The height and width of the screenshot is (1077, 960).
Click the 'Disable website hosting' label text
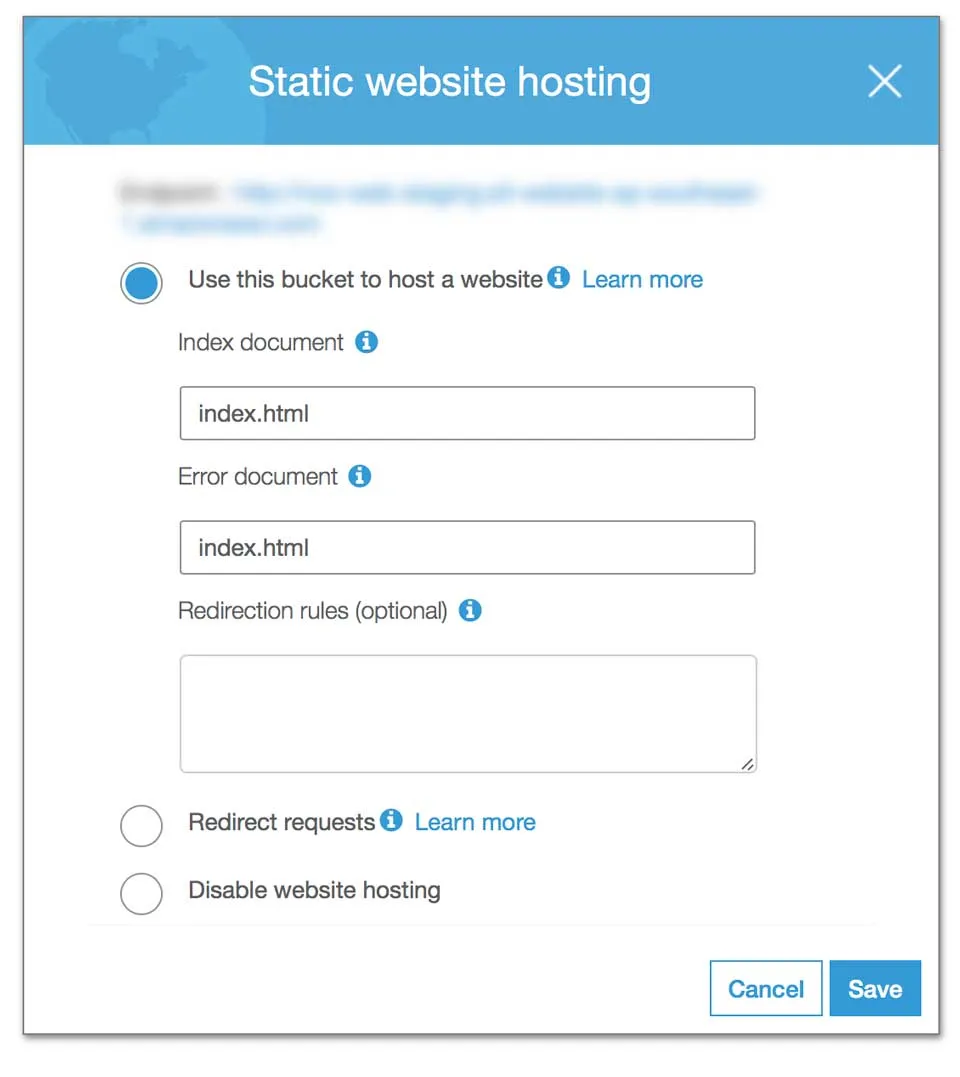314,890
